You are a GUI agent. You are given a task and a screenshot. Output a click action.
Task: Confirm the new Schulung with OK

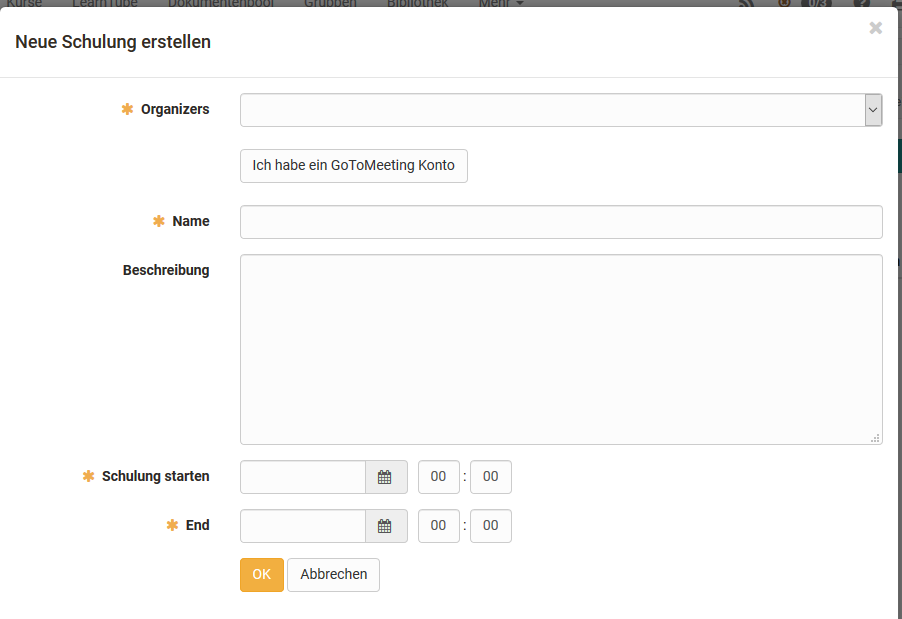pyautogui.click(x=261, y=574)
